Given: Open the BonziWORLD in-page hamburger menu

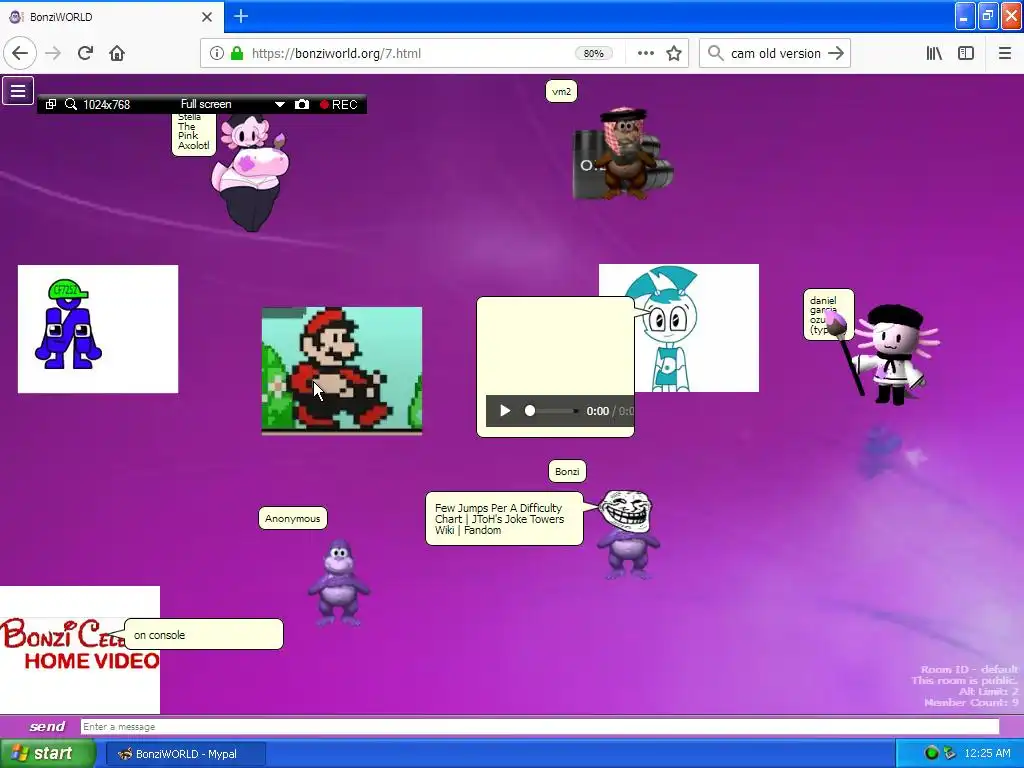Looking at the screenshot, I should 18,91.
